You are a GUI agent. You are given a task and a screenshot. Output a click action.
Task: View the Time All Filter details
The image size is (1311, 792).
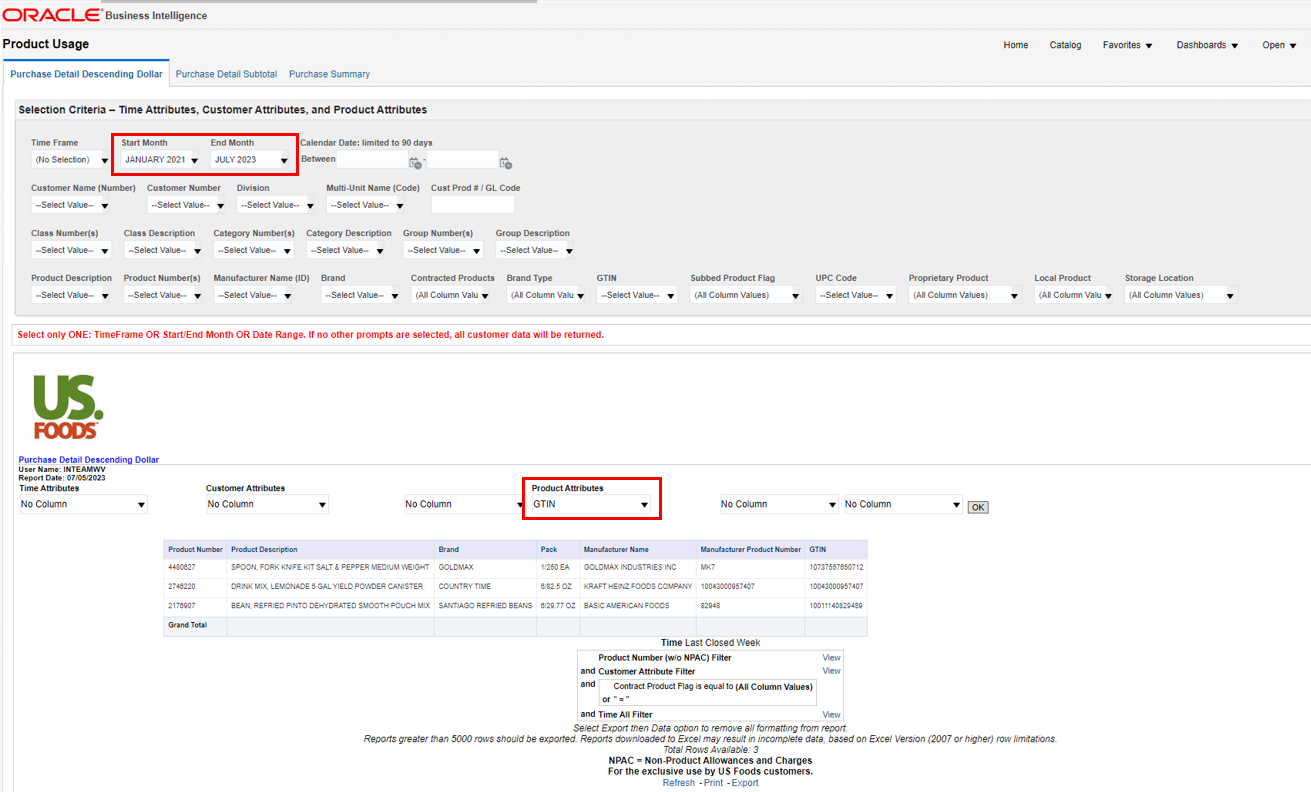point(830,714)
